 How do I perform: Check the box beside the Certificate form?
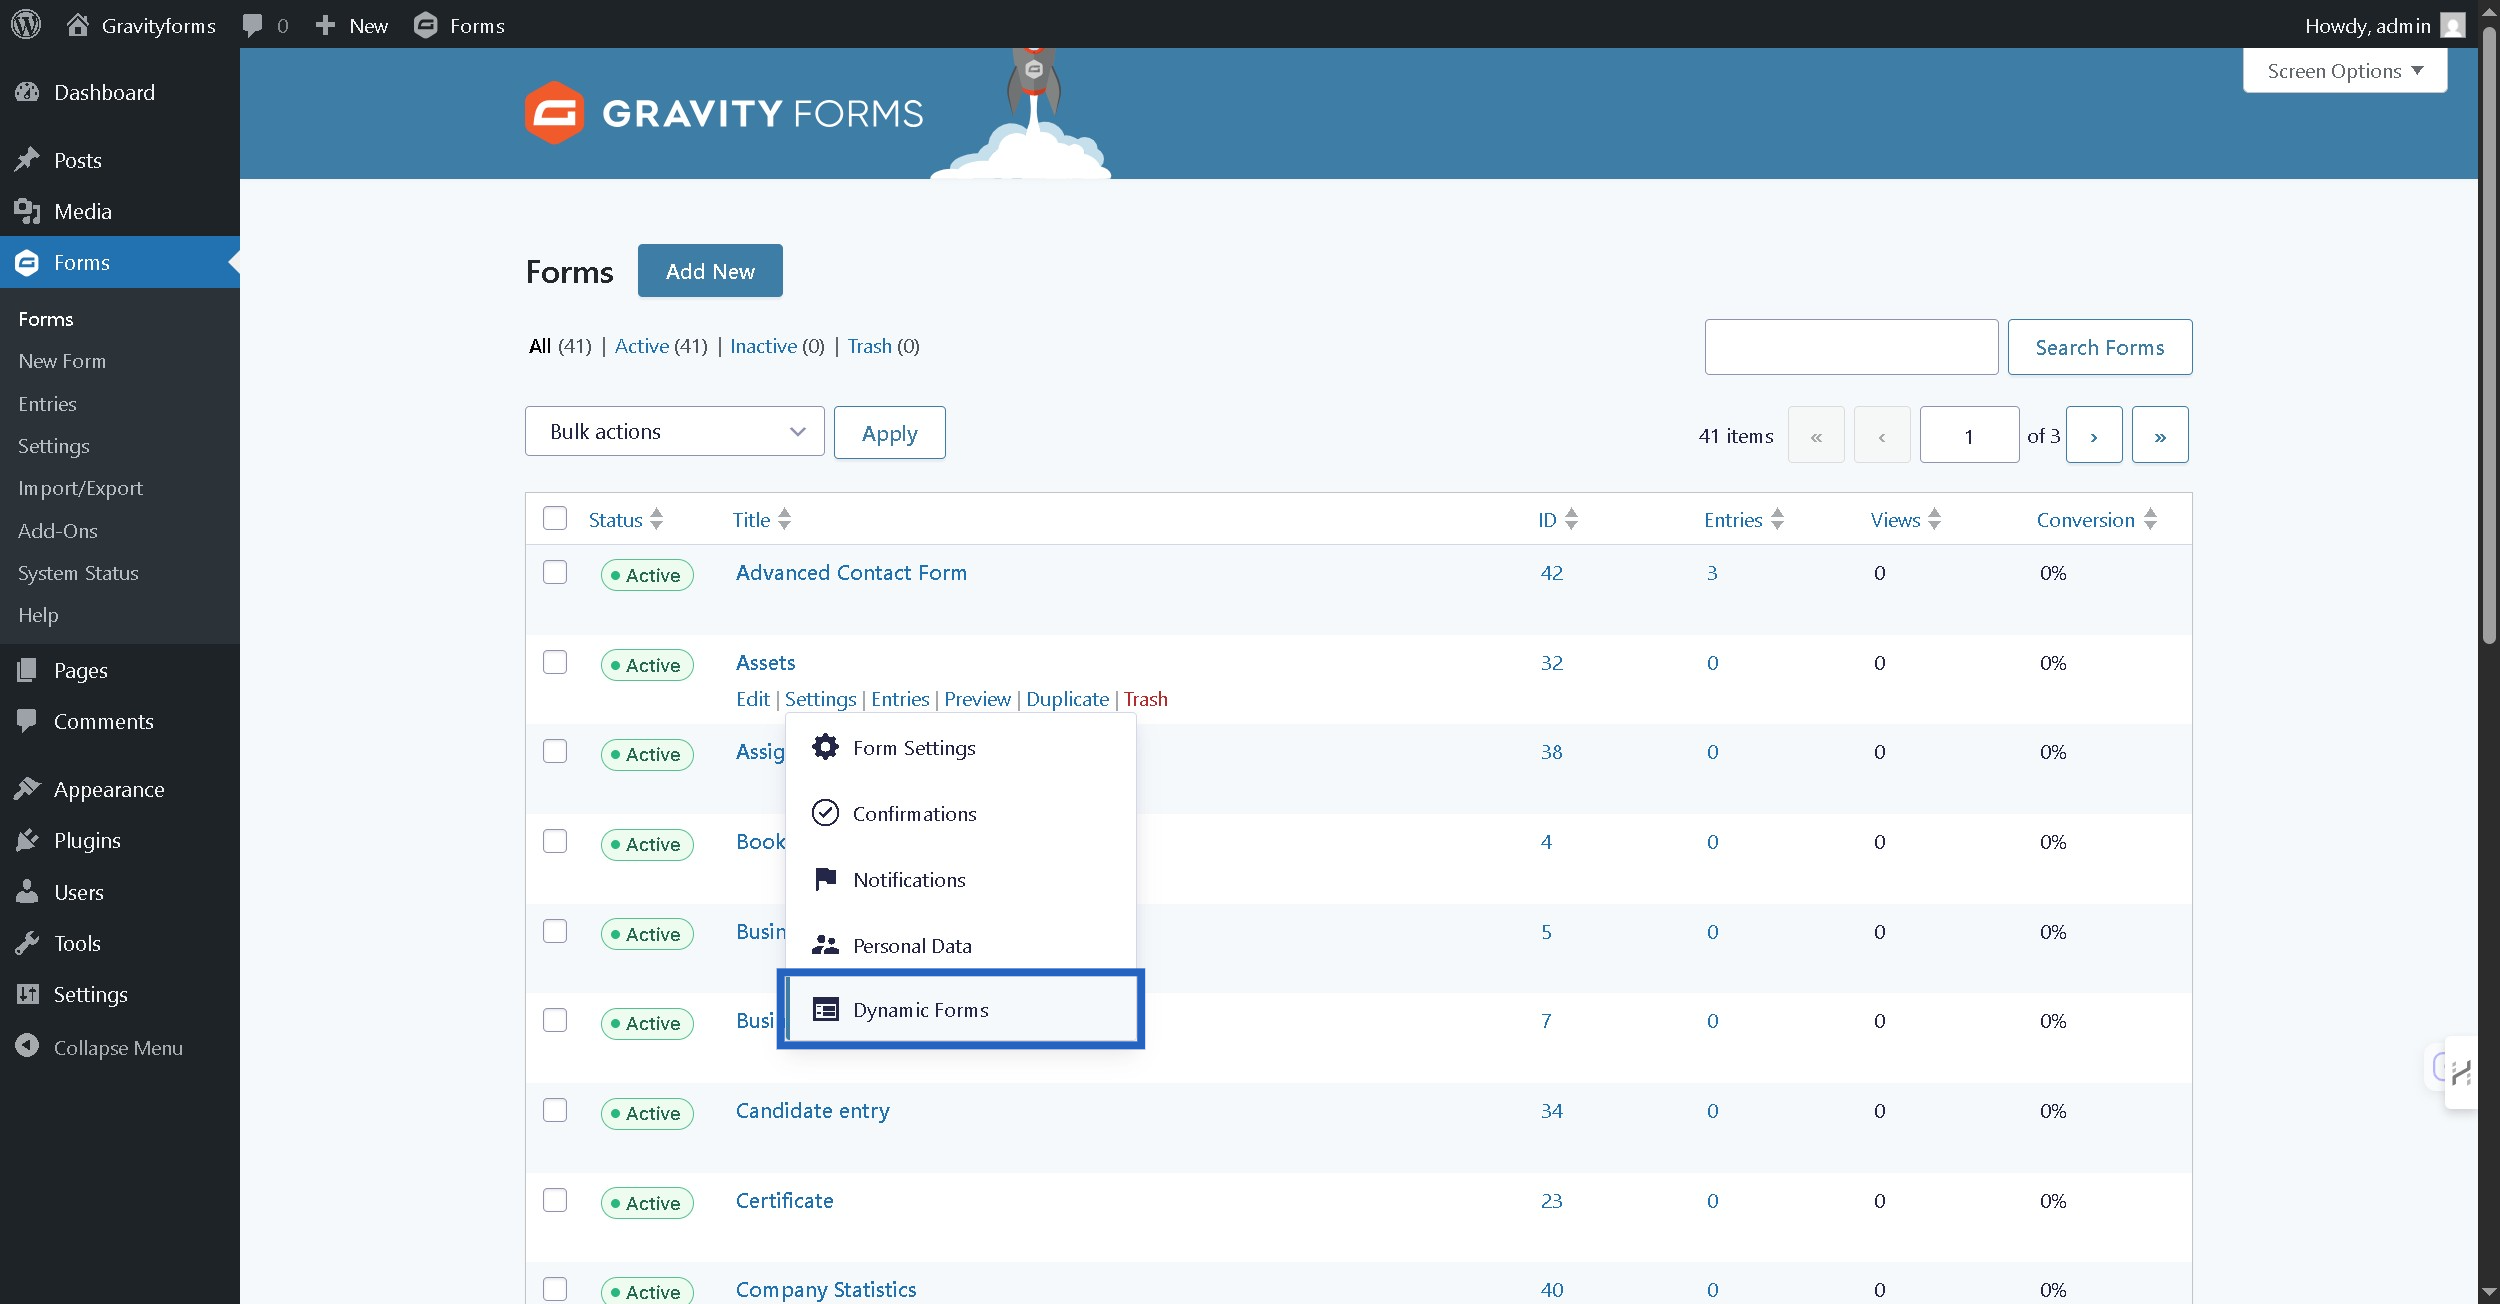click(x=556, y=1200)
